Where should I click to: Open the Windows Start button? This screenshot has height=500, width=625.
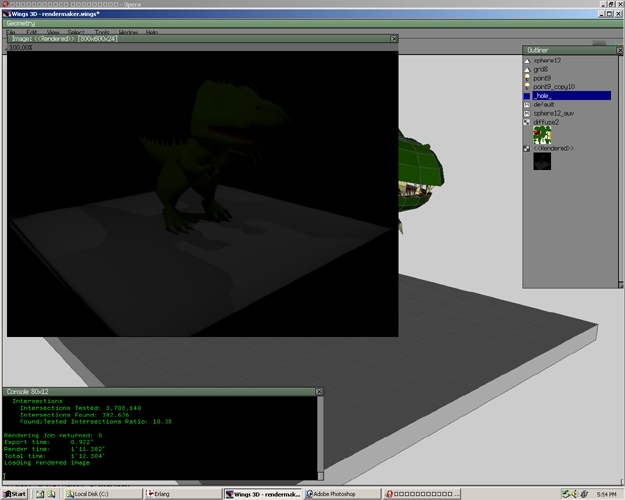pyautogui.click(x=15, y=494)
